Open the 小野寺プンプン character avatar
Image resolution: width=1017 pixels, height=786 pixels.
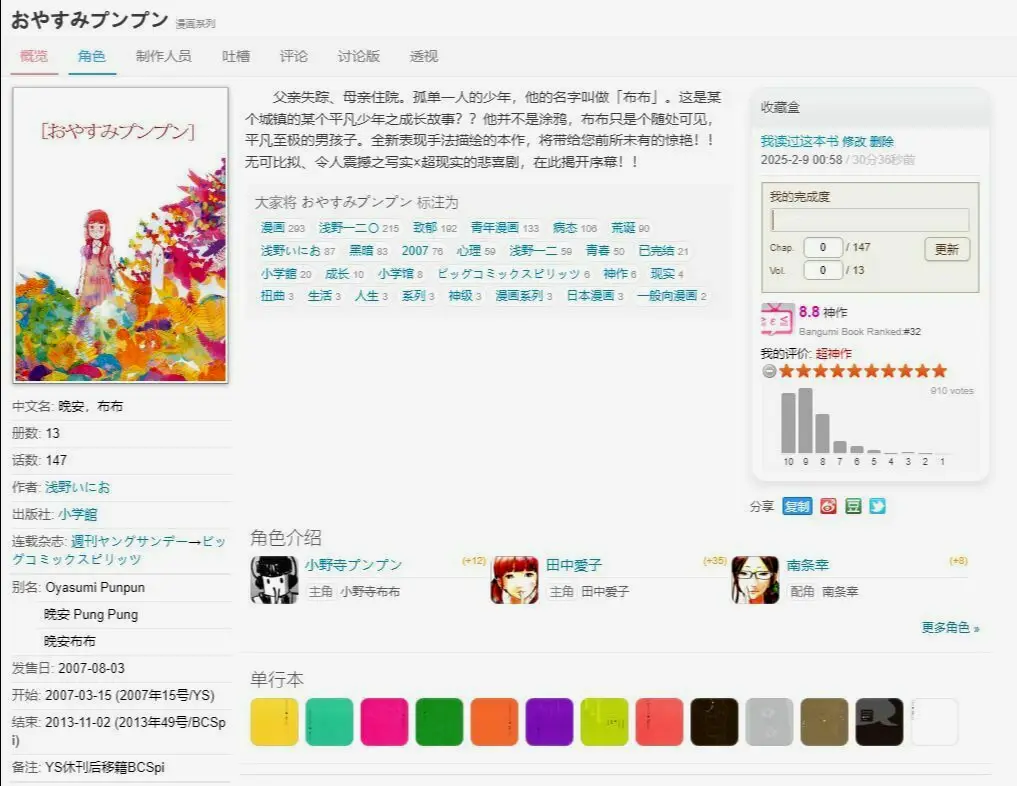[274, 580]
